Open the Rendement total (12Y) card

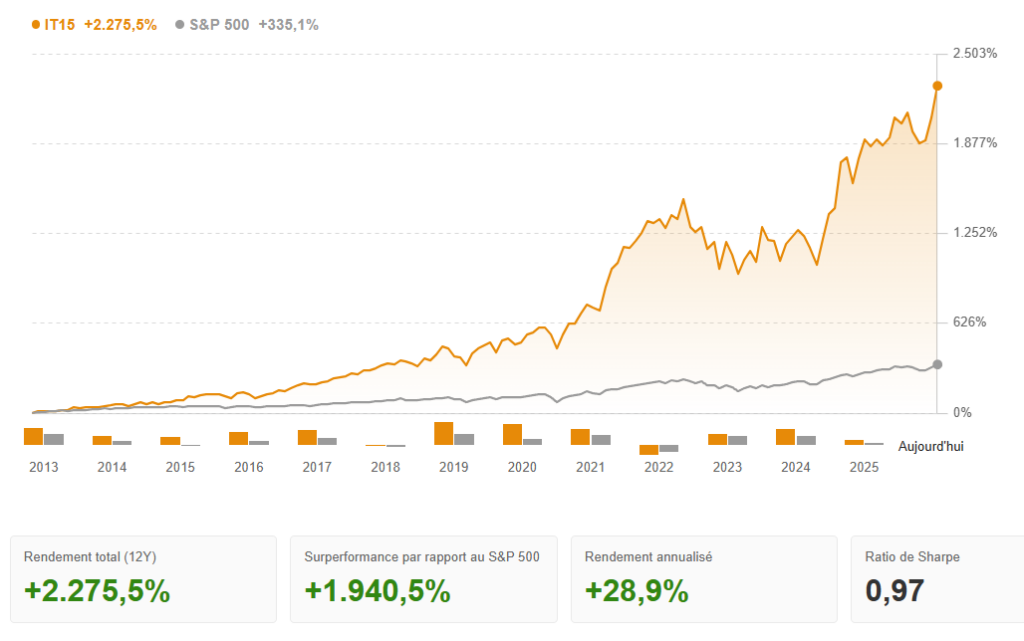pyautogui.click(x=143, y=579)
